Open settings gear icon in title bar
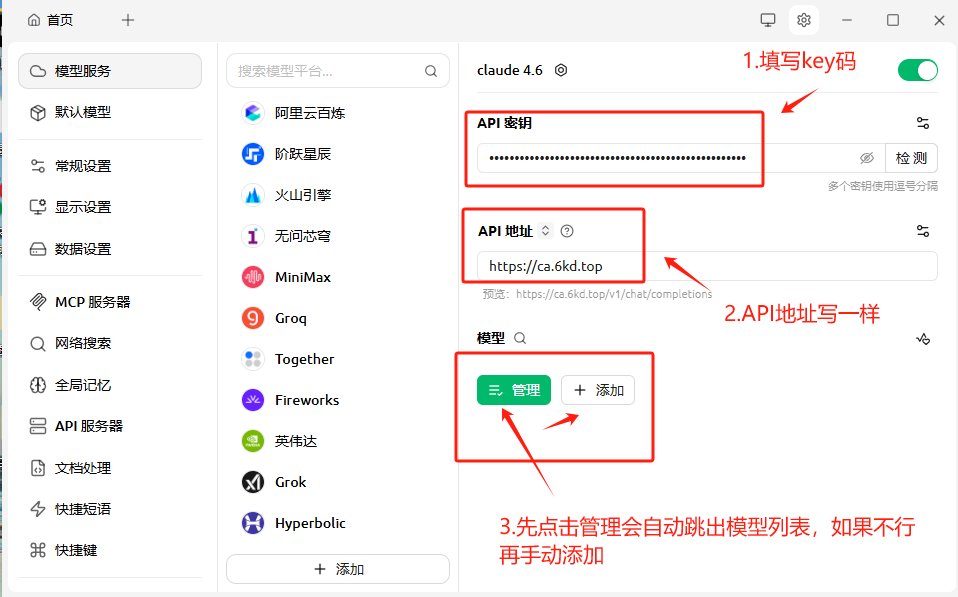 click(804, 20)
